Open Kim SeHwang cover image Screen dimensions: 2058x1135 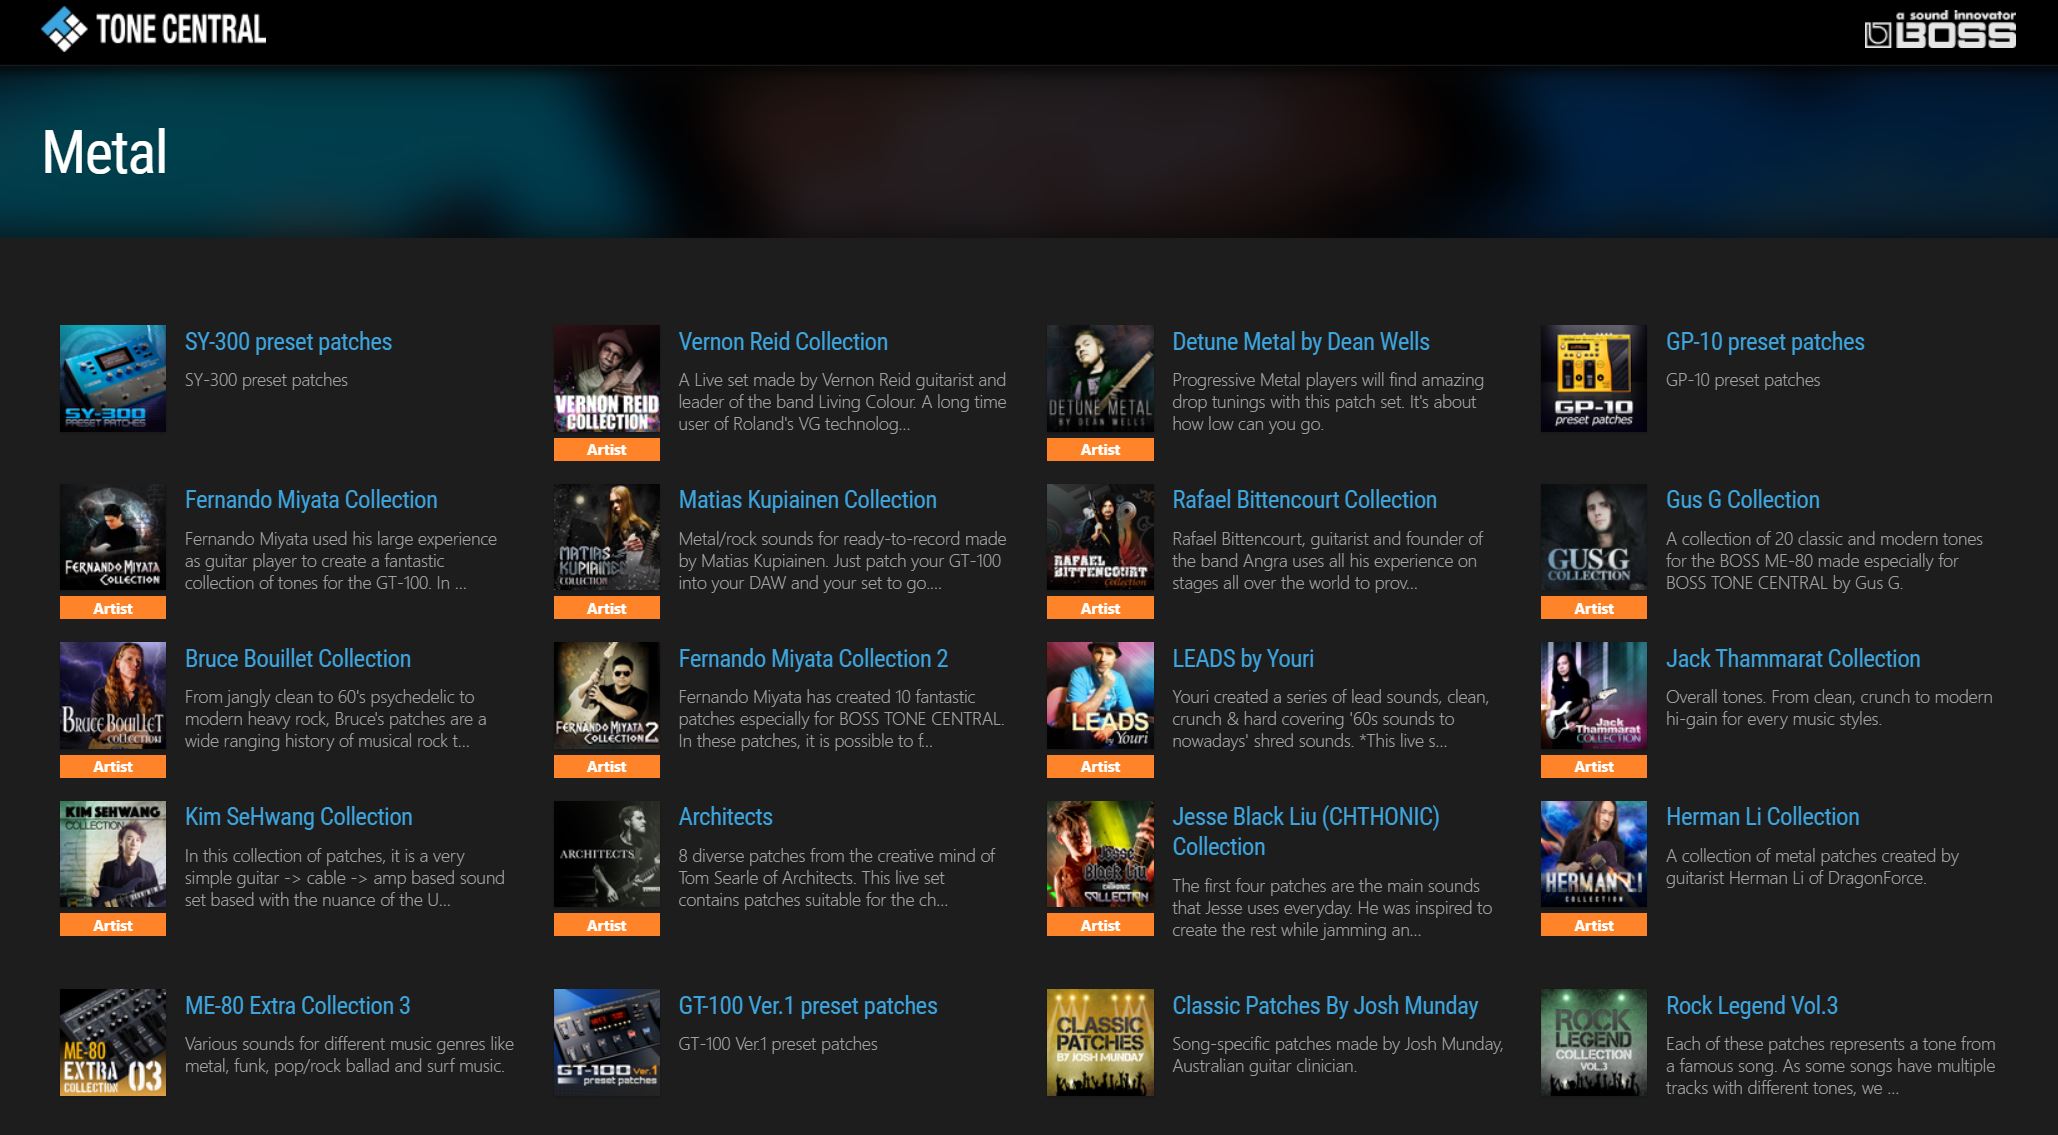coord(113,854)
